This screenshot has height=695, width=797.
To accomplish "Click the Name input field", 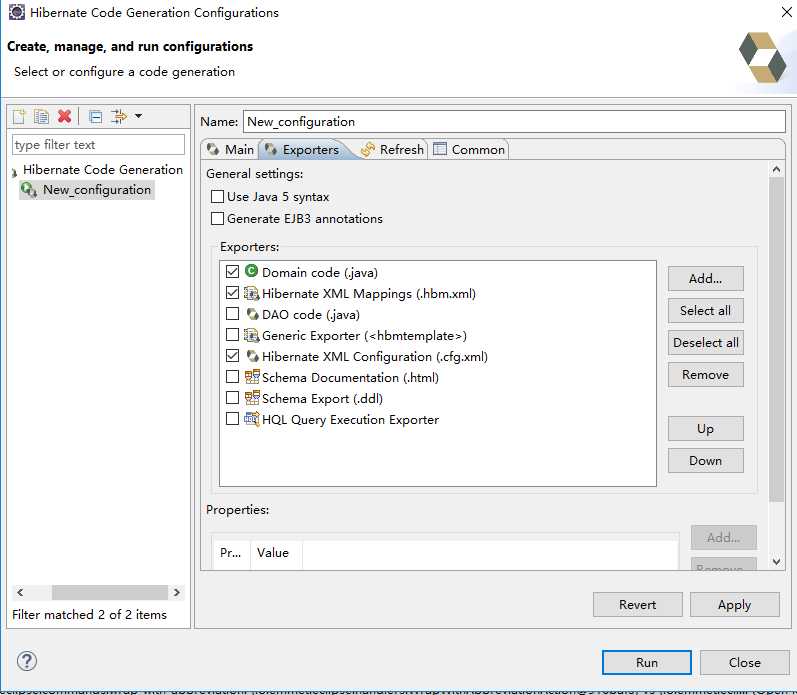I will pos(514,122).
